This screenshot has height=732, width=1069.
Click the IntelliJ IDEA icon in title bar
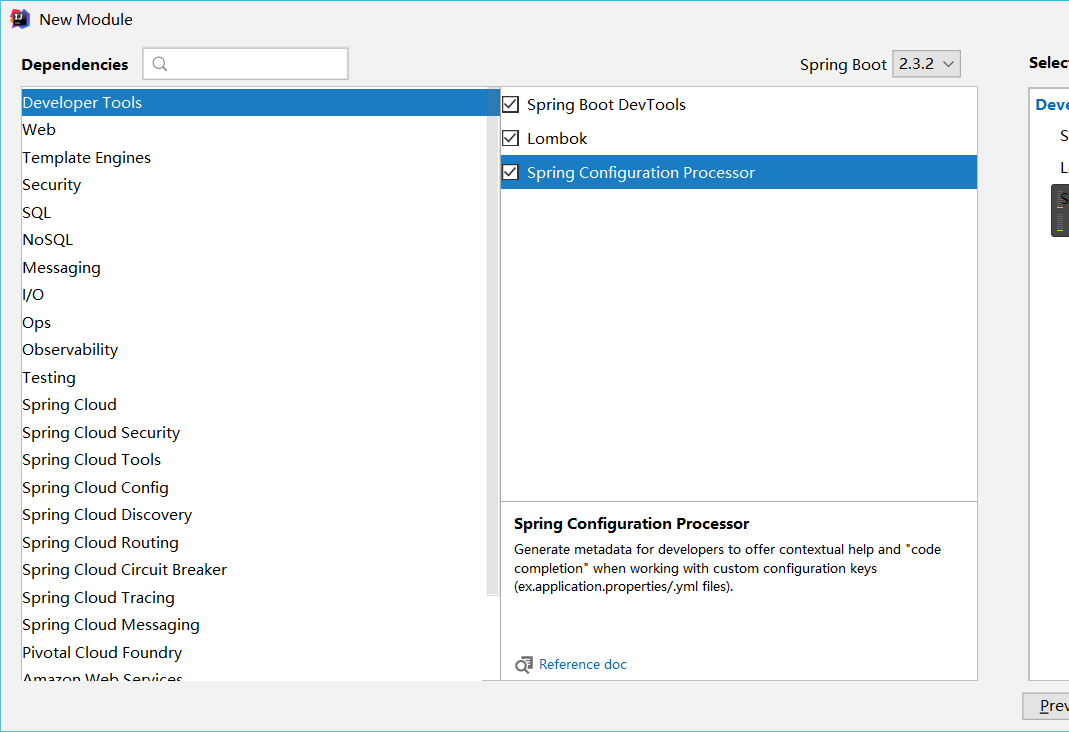[20, 19]
